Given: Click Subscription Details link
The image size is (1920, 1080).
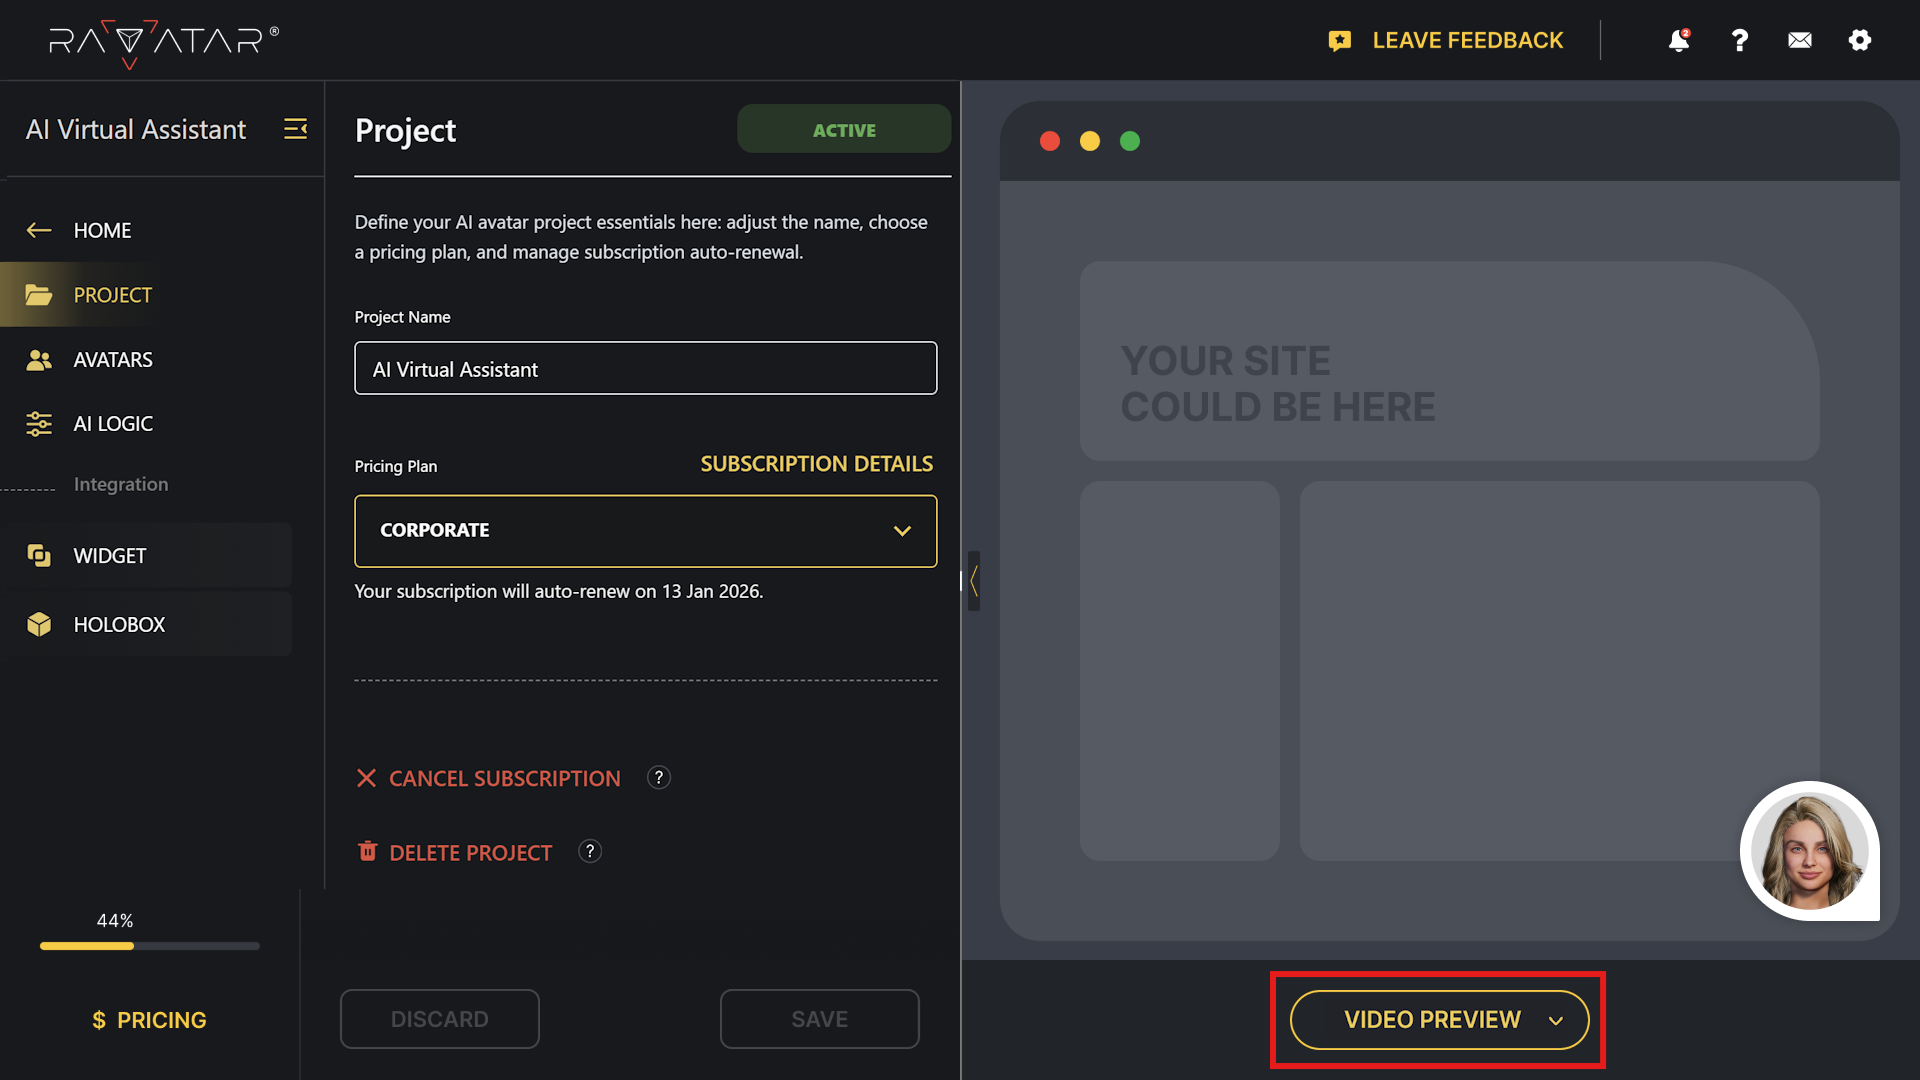Looking at the screenshot, I should click(x=816, y=464).
